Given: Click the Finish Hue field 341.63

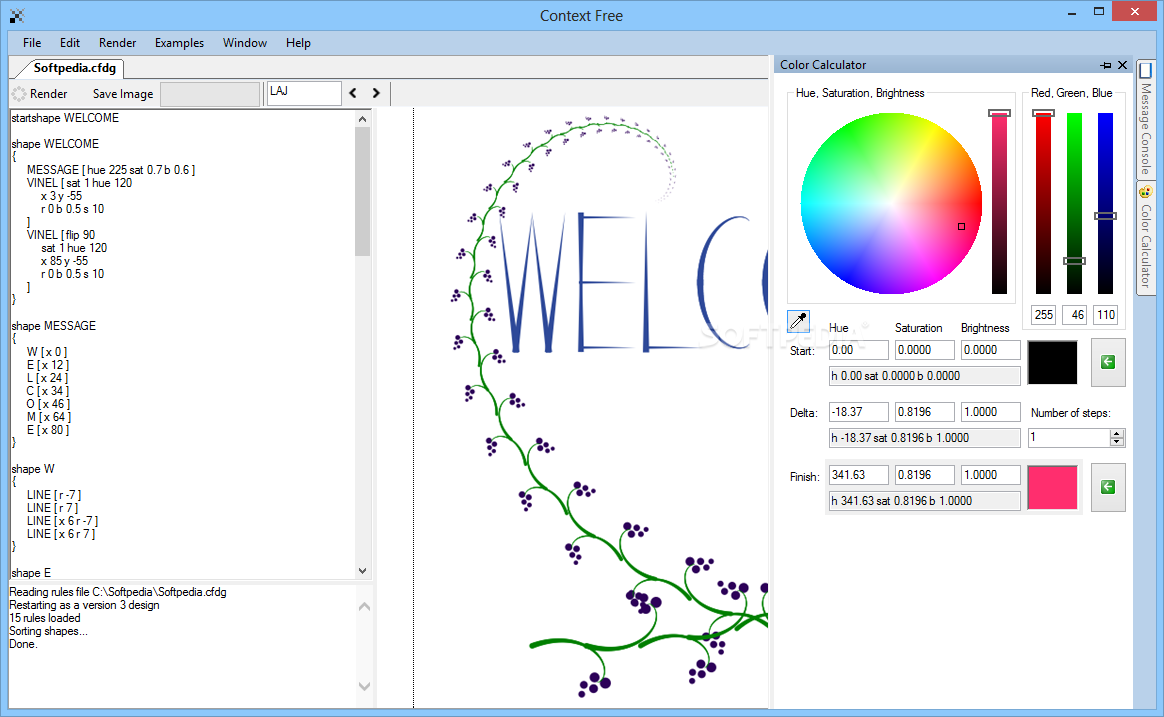Looking at the screenshot, I should 858,475.
